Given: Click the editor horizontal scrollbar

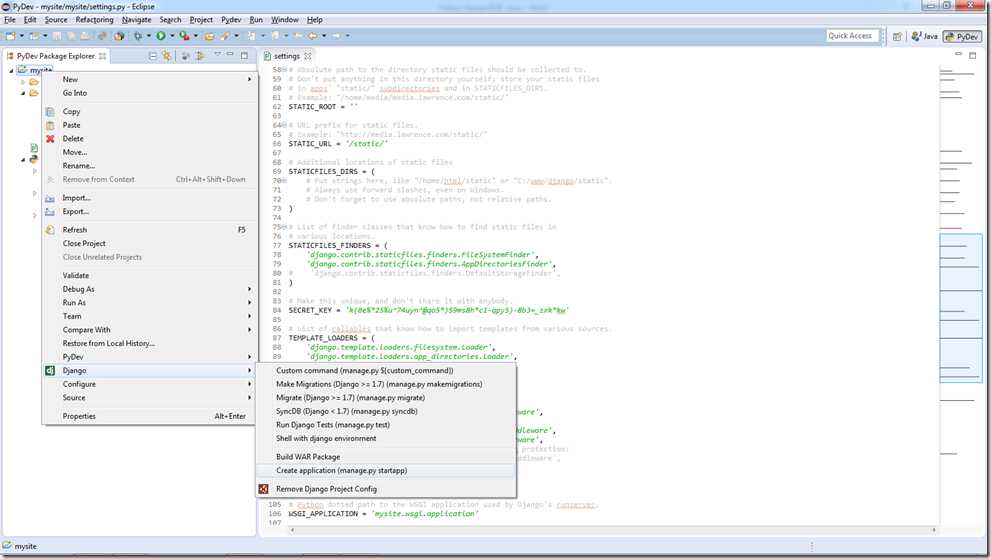Looking at the screenshot, I should (612, 530).
